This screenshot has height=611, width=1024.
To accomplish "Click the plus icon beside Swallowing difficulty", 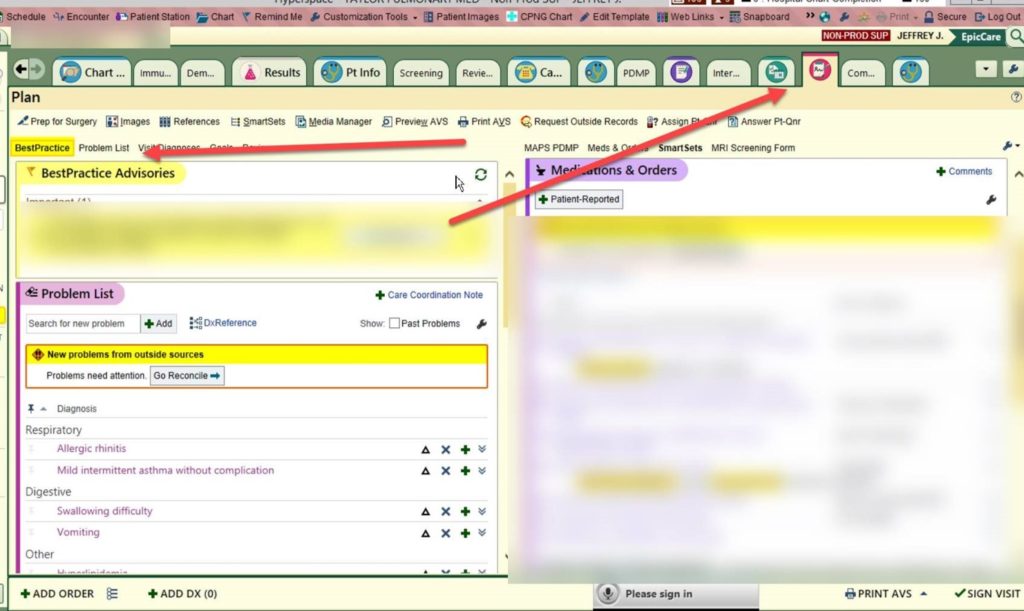I will coord(465,512).
